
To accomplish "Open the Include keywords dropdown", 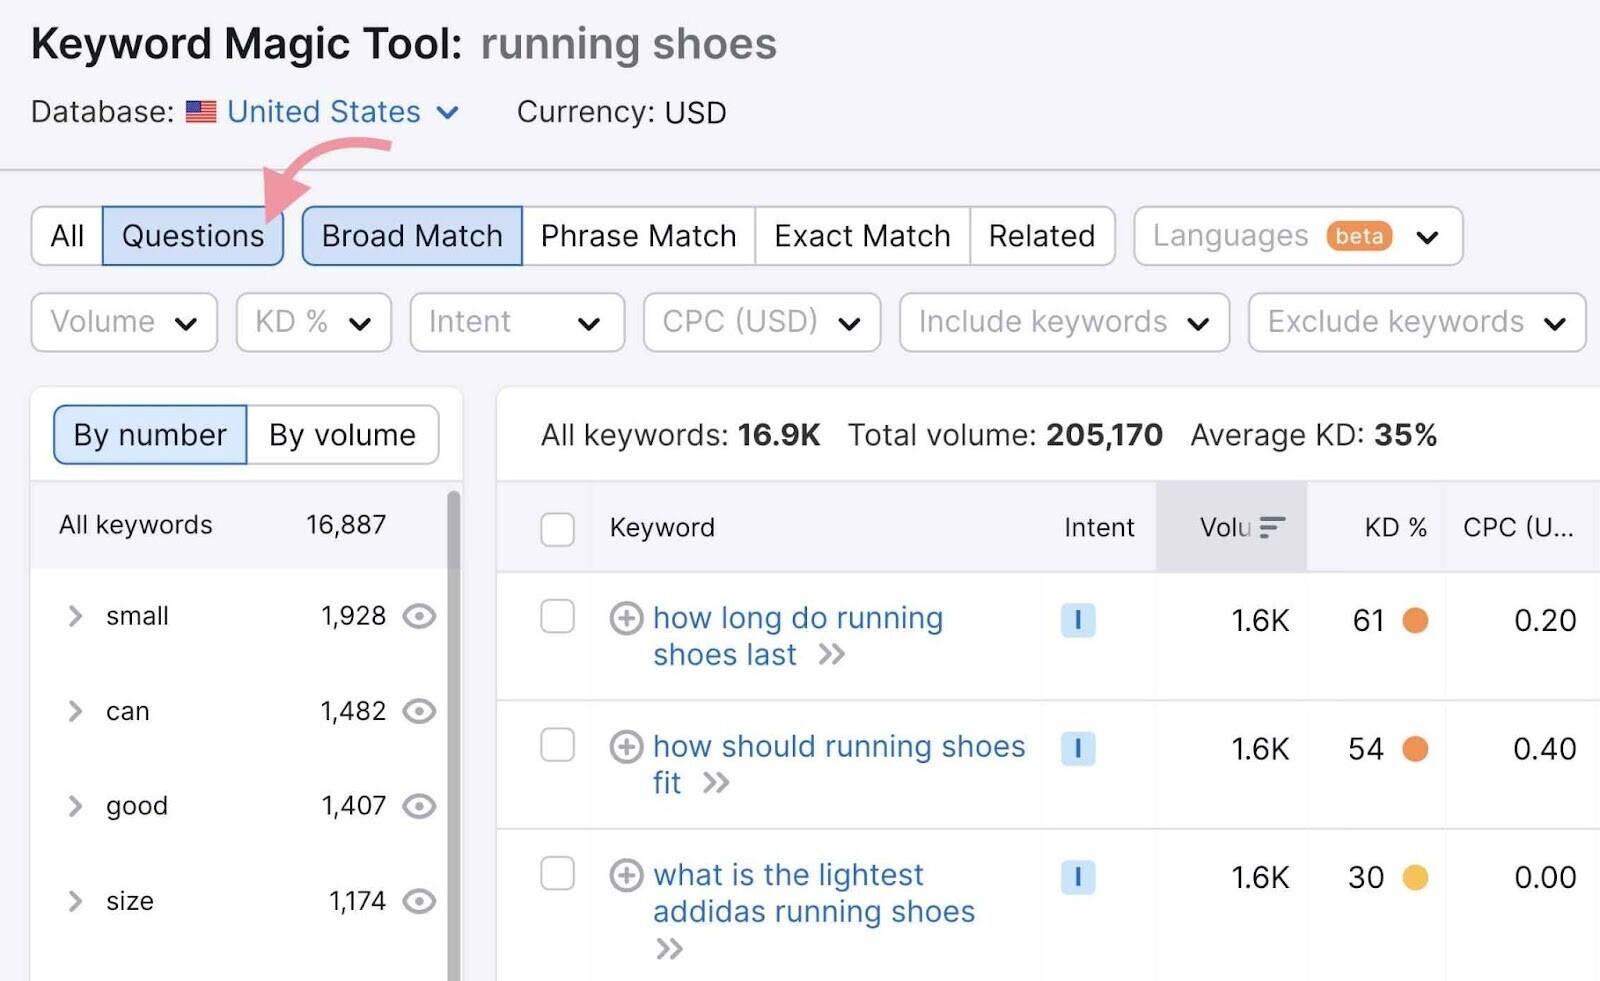I will (x=1063, y=322).
